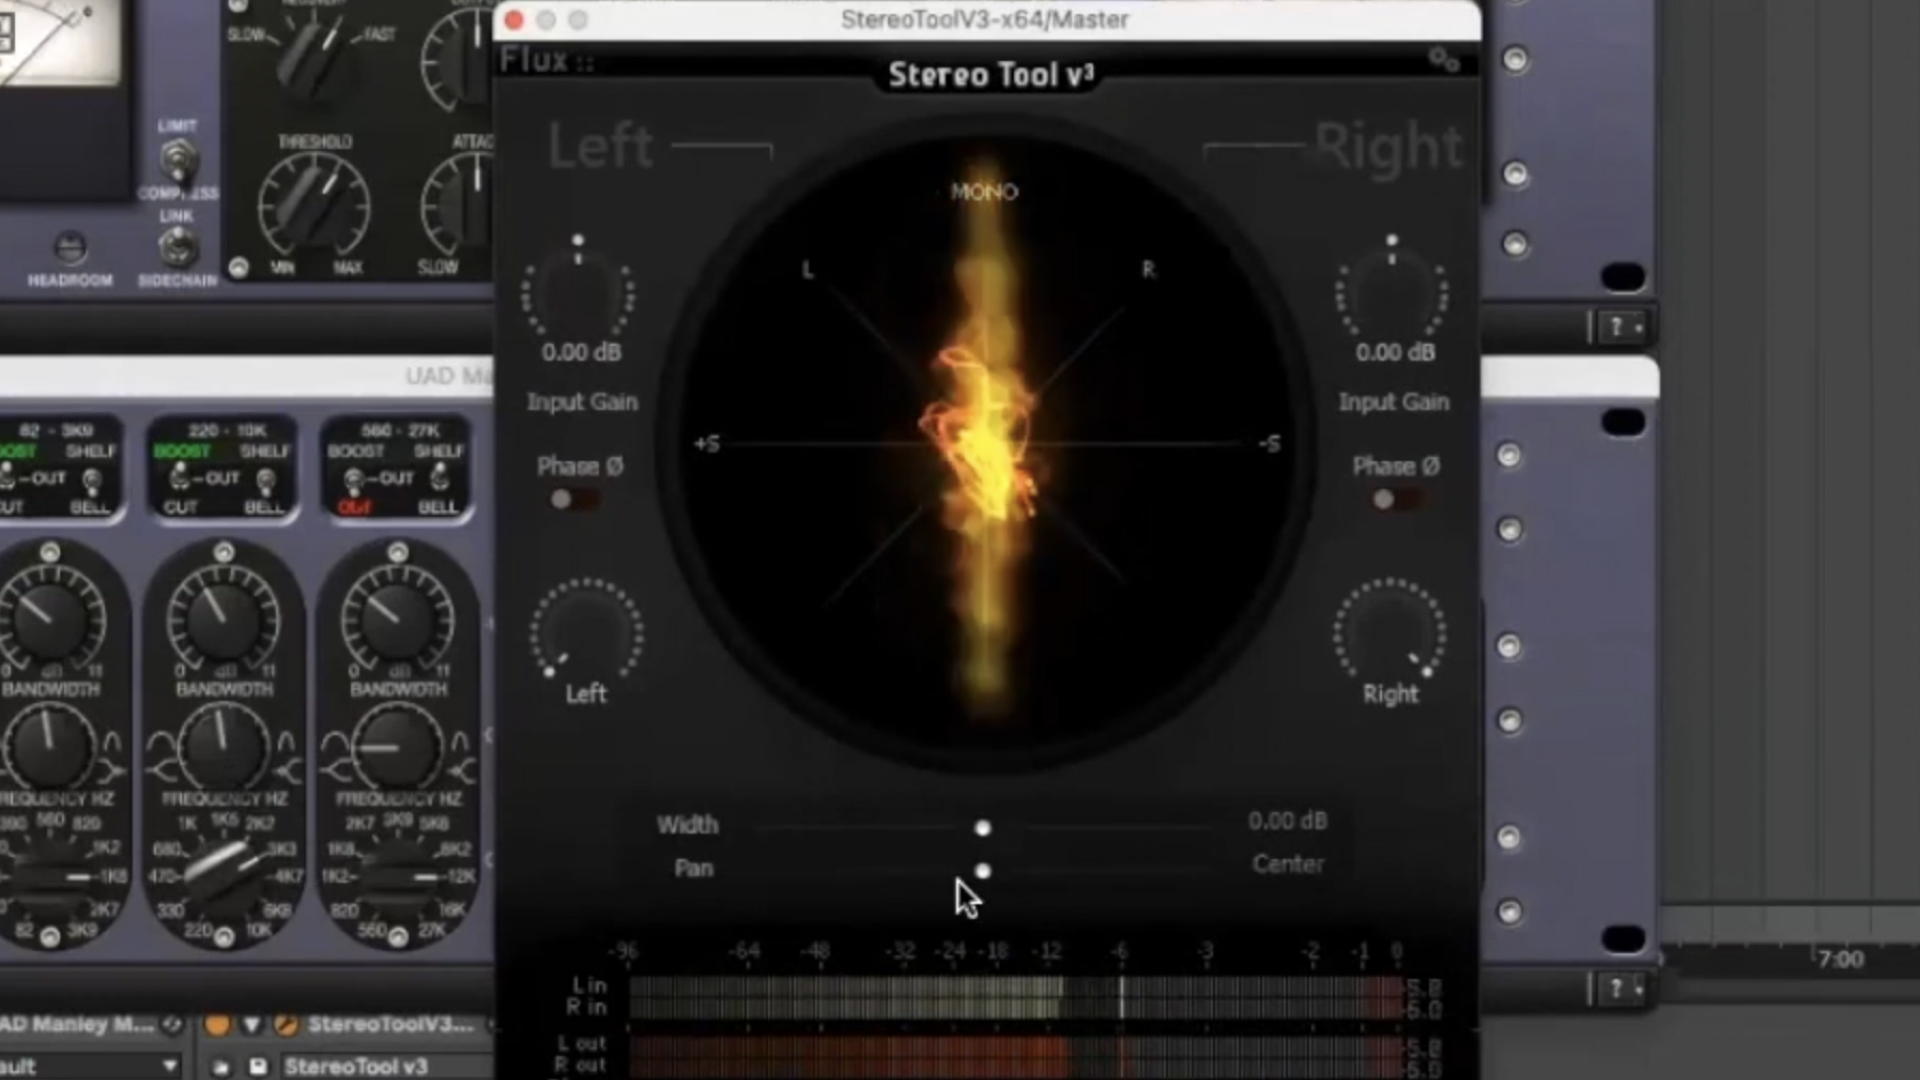Viewport: 1920px width, 1080px height.
Task: Open the preset dropdown arrow at bottom left
Action: pos(170,1066)
